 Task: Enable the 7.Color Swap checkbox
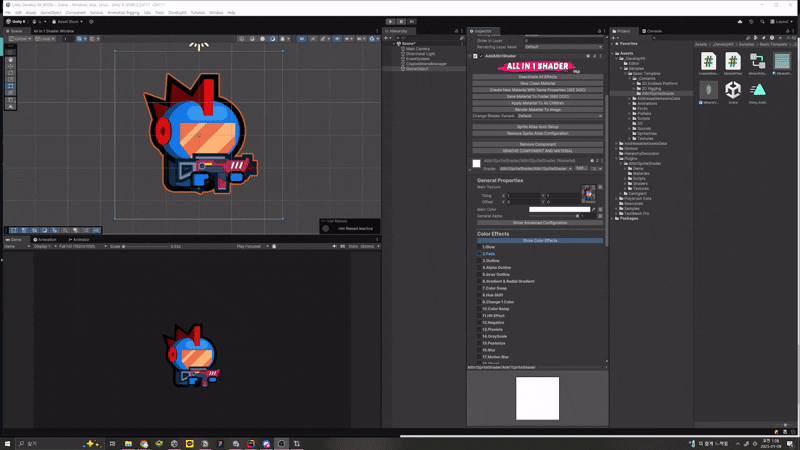[x=480, y=288]
